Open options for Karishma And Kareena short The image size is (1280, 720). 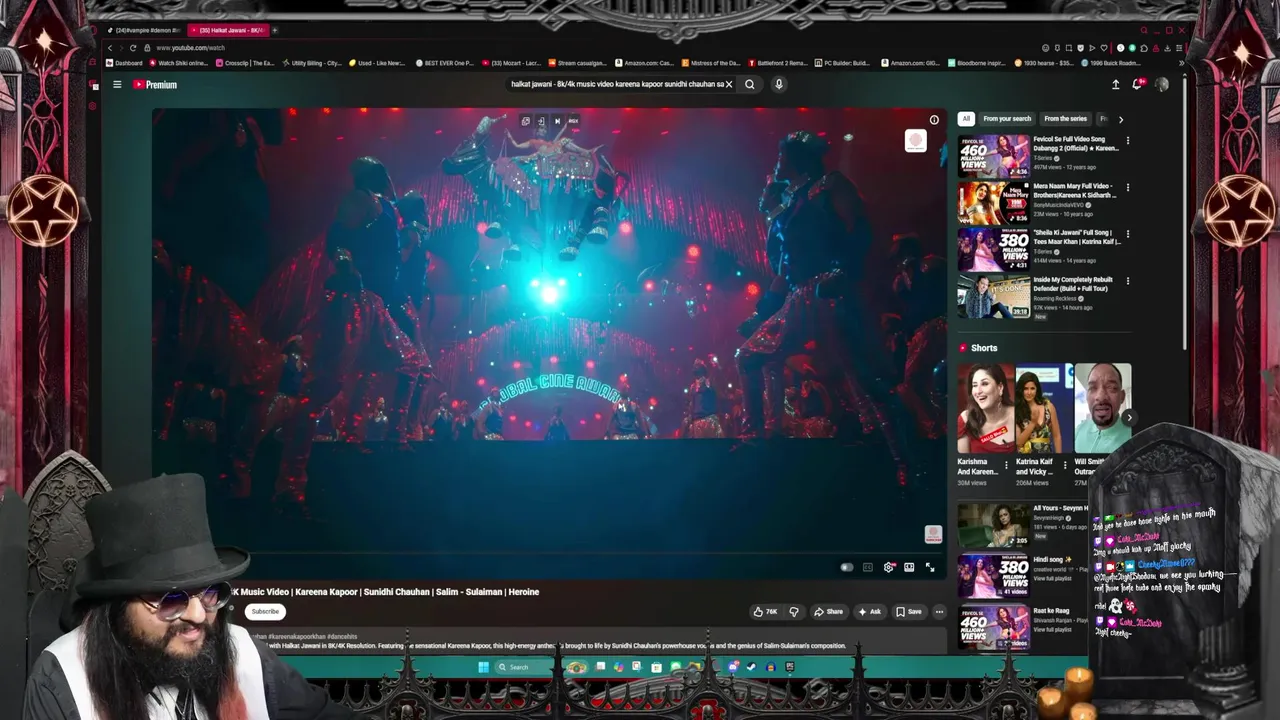pos(1006,465)
